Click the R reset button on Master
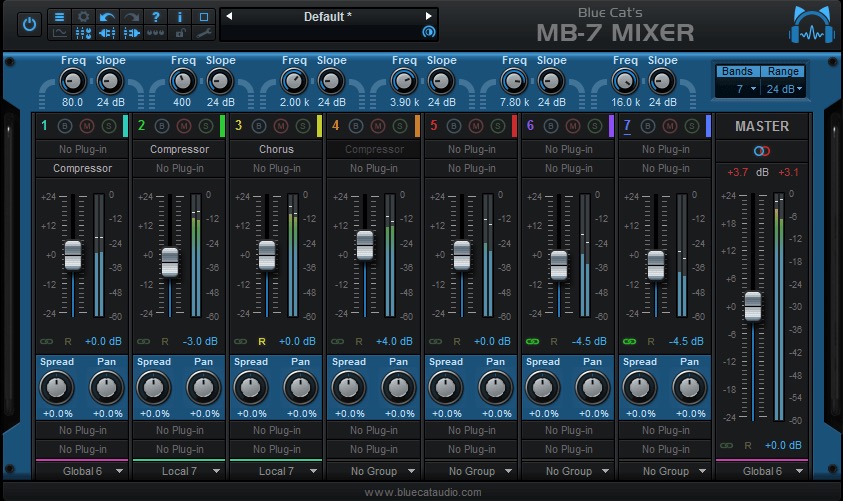This screenshot has height=501, width=843. pos(748,446)
